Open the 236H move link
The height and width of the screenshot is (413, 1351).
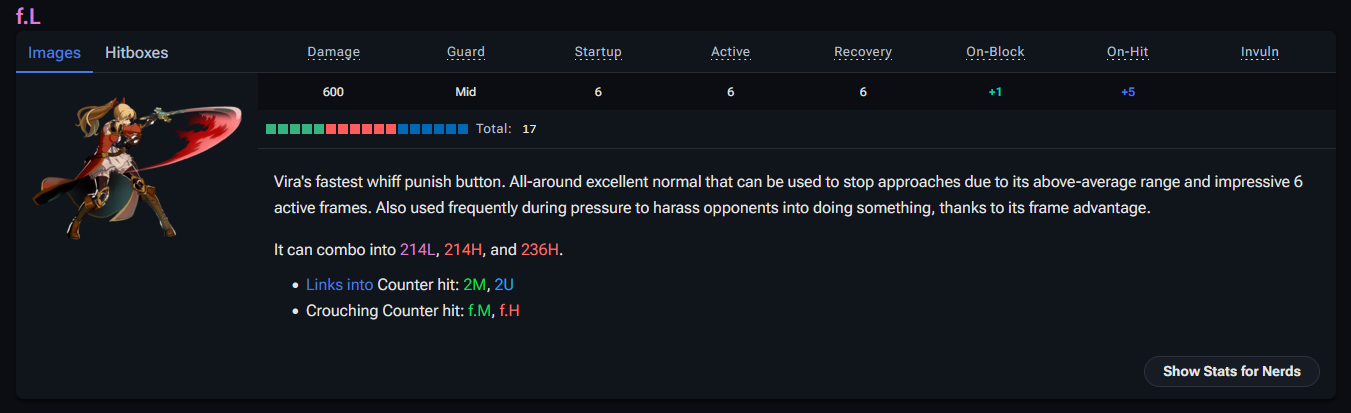point(539,249)
